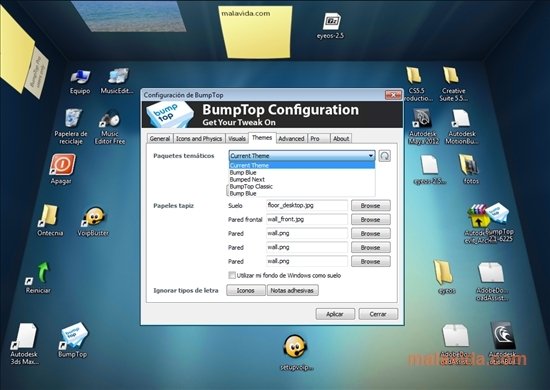Select the eyeos-2.5 7z archive icon
550x390 pixels.
pos(331,22)
